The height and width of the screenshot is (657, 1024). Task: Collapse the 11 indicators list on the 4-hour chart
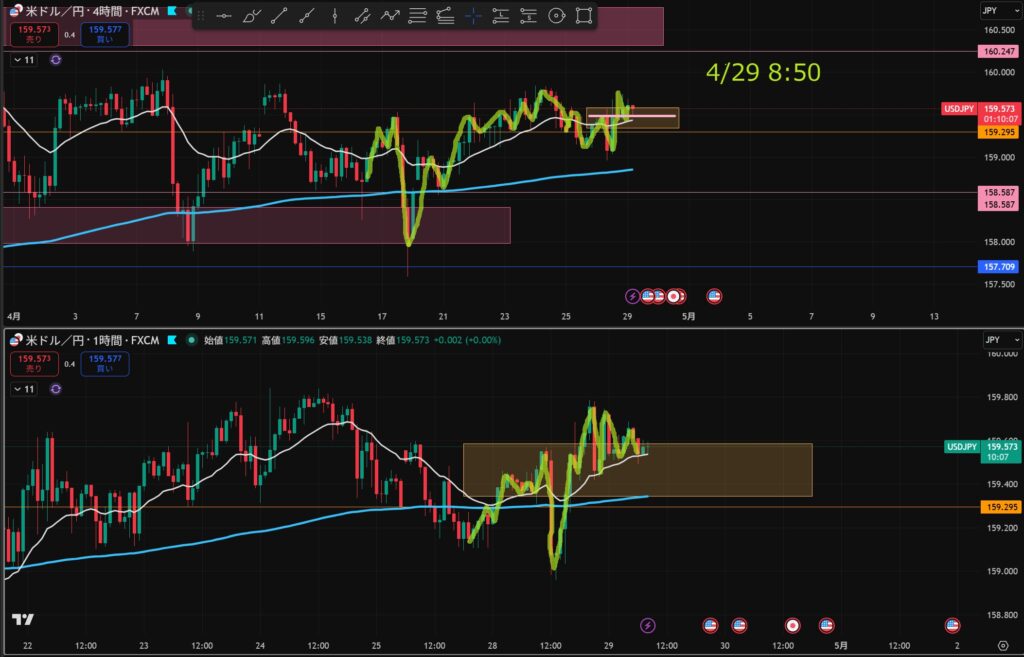click(24, 60)
